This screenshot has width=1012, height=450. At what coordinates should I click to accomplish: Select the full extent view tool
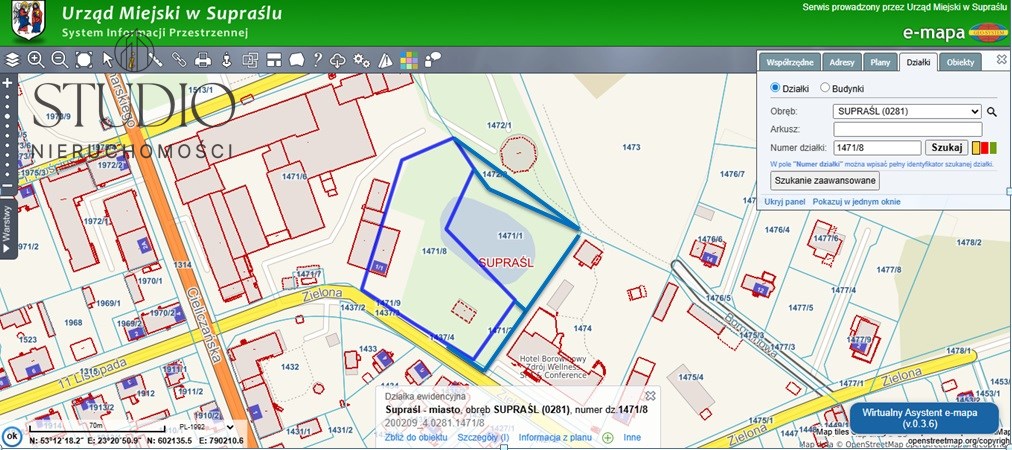(x=84, y=60)
